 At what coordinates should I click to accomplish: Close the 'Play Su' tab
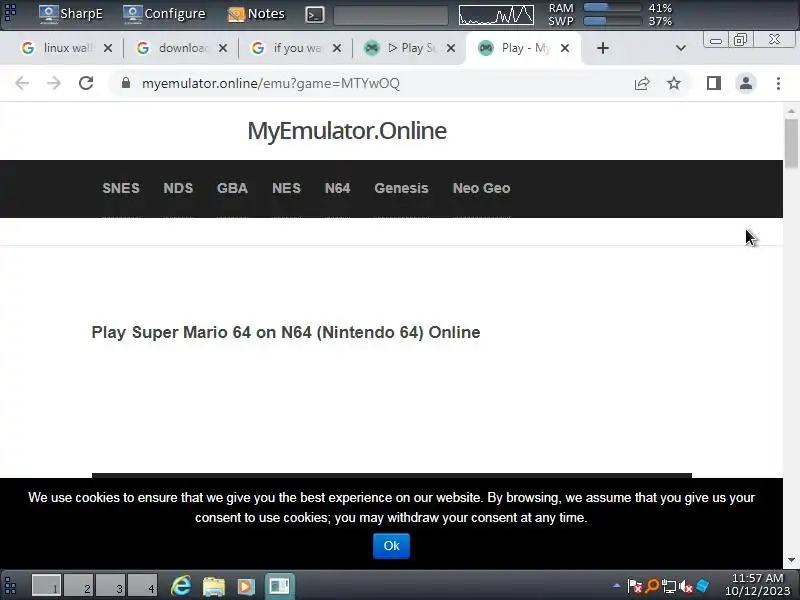[x=451, y=48]
